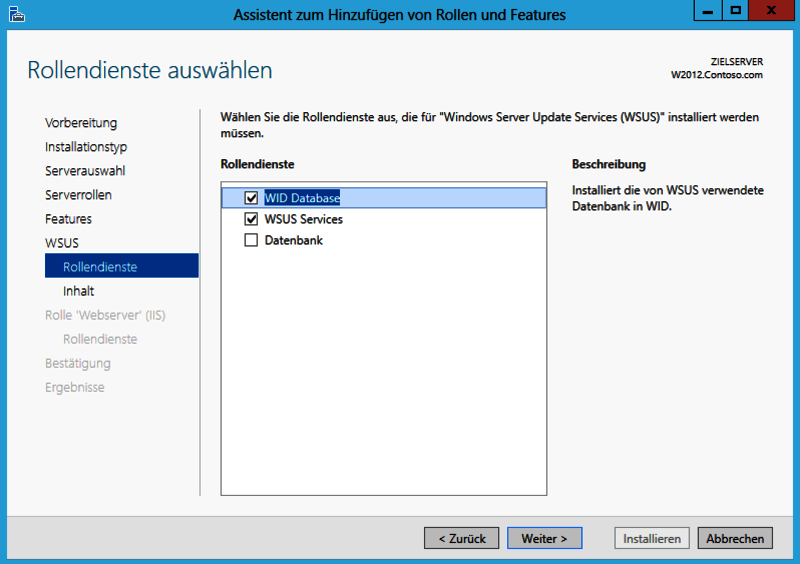The image size is (800, 564).
Task: Go to Serverauswahl step
Action: pos(85,171)
